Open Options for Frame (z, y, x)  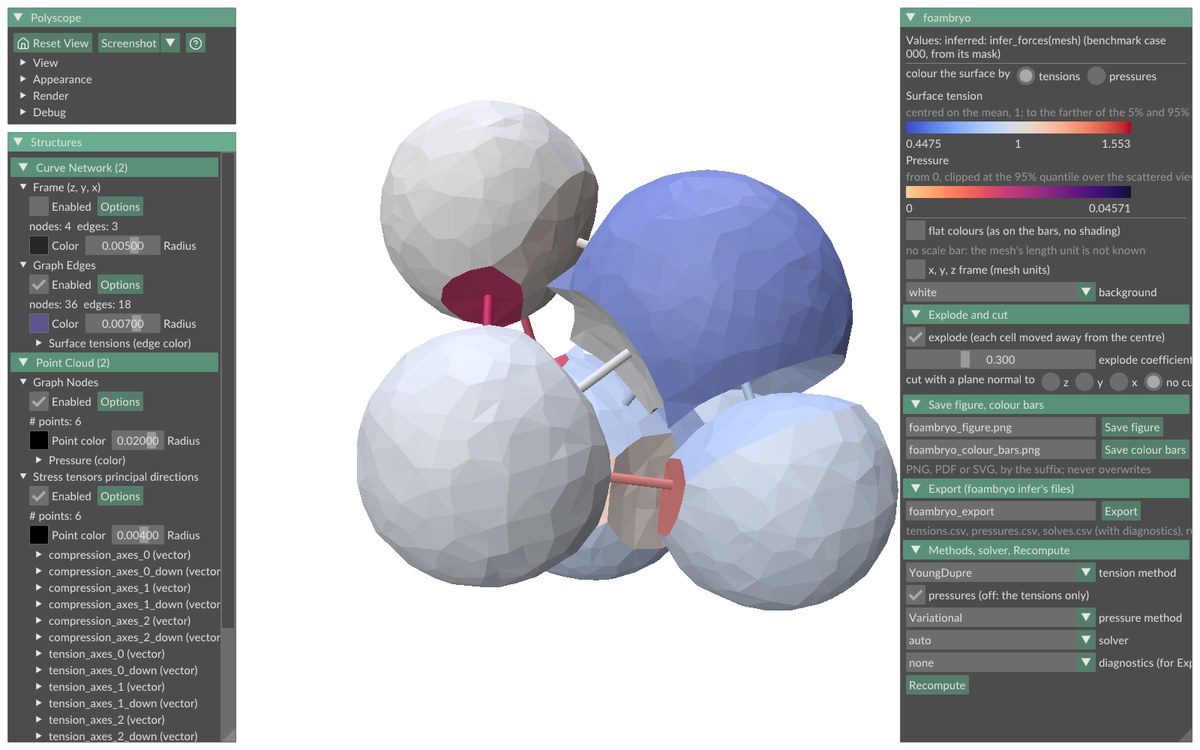120,206
